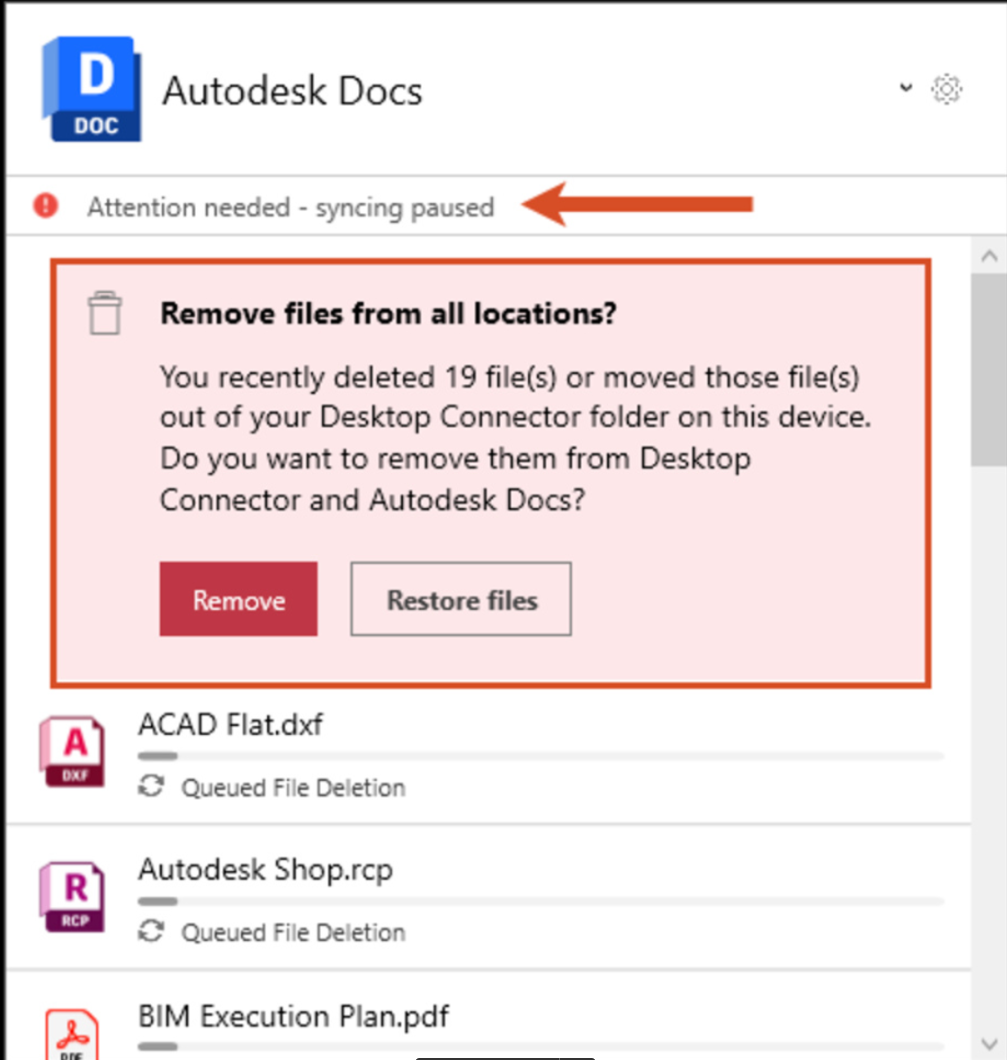Screen dimensions: 1007x1060
Task: Click the red attention warning icon
Action: tap(44, 207)
